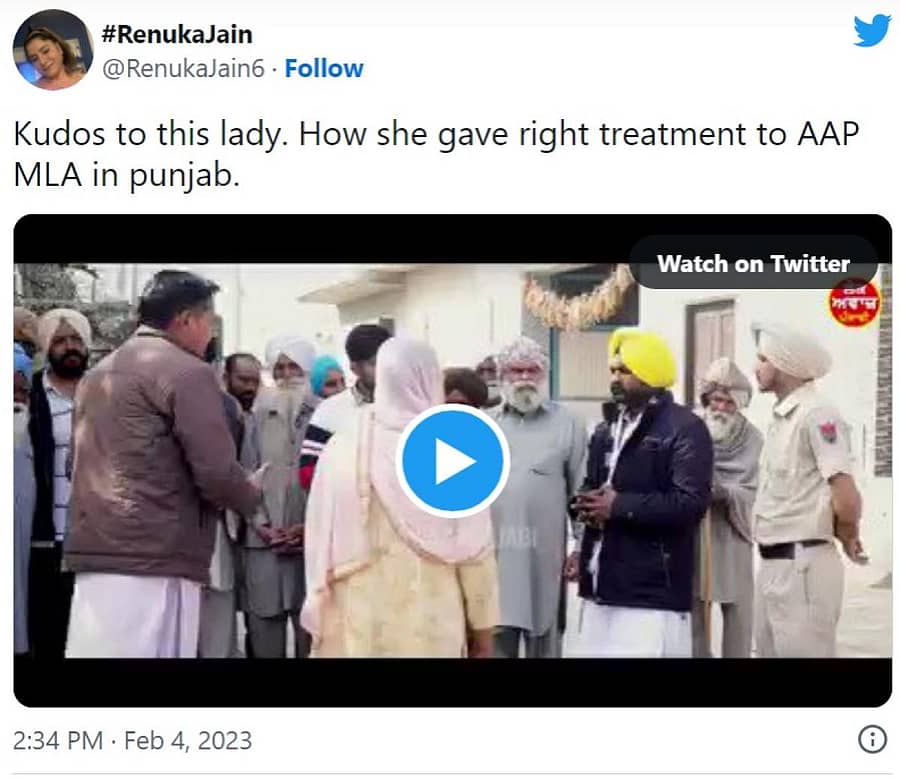
Task: Open the tweet info circle icon
Action: (872, 740)
